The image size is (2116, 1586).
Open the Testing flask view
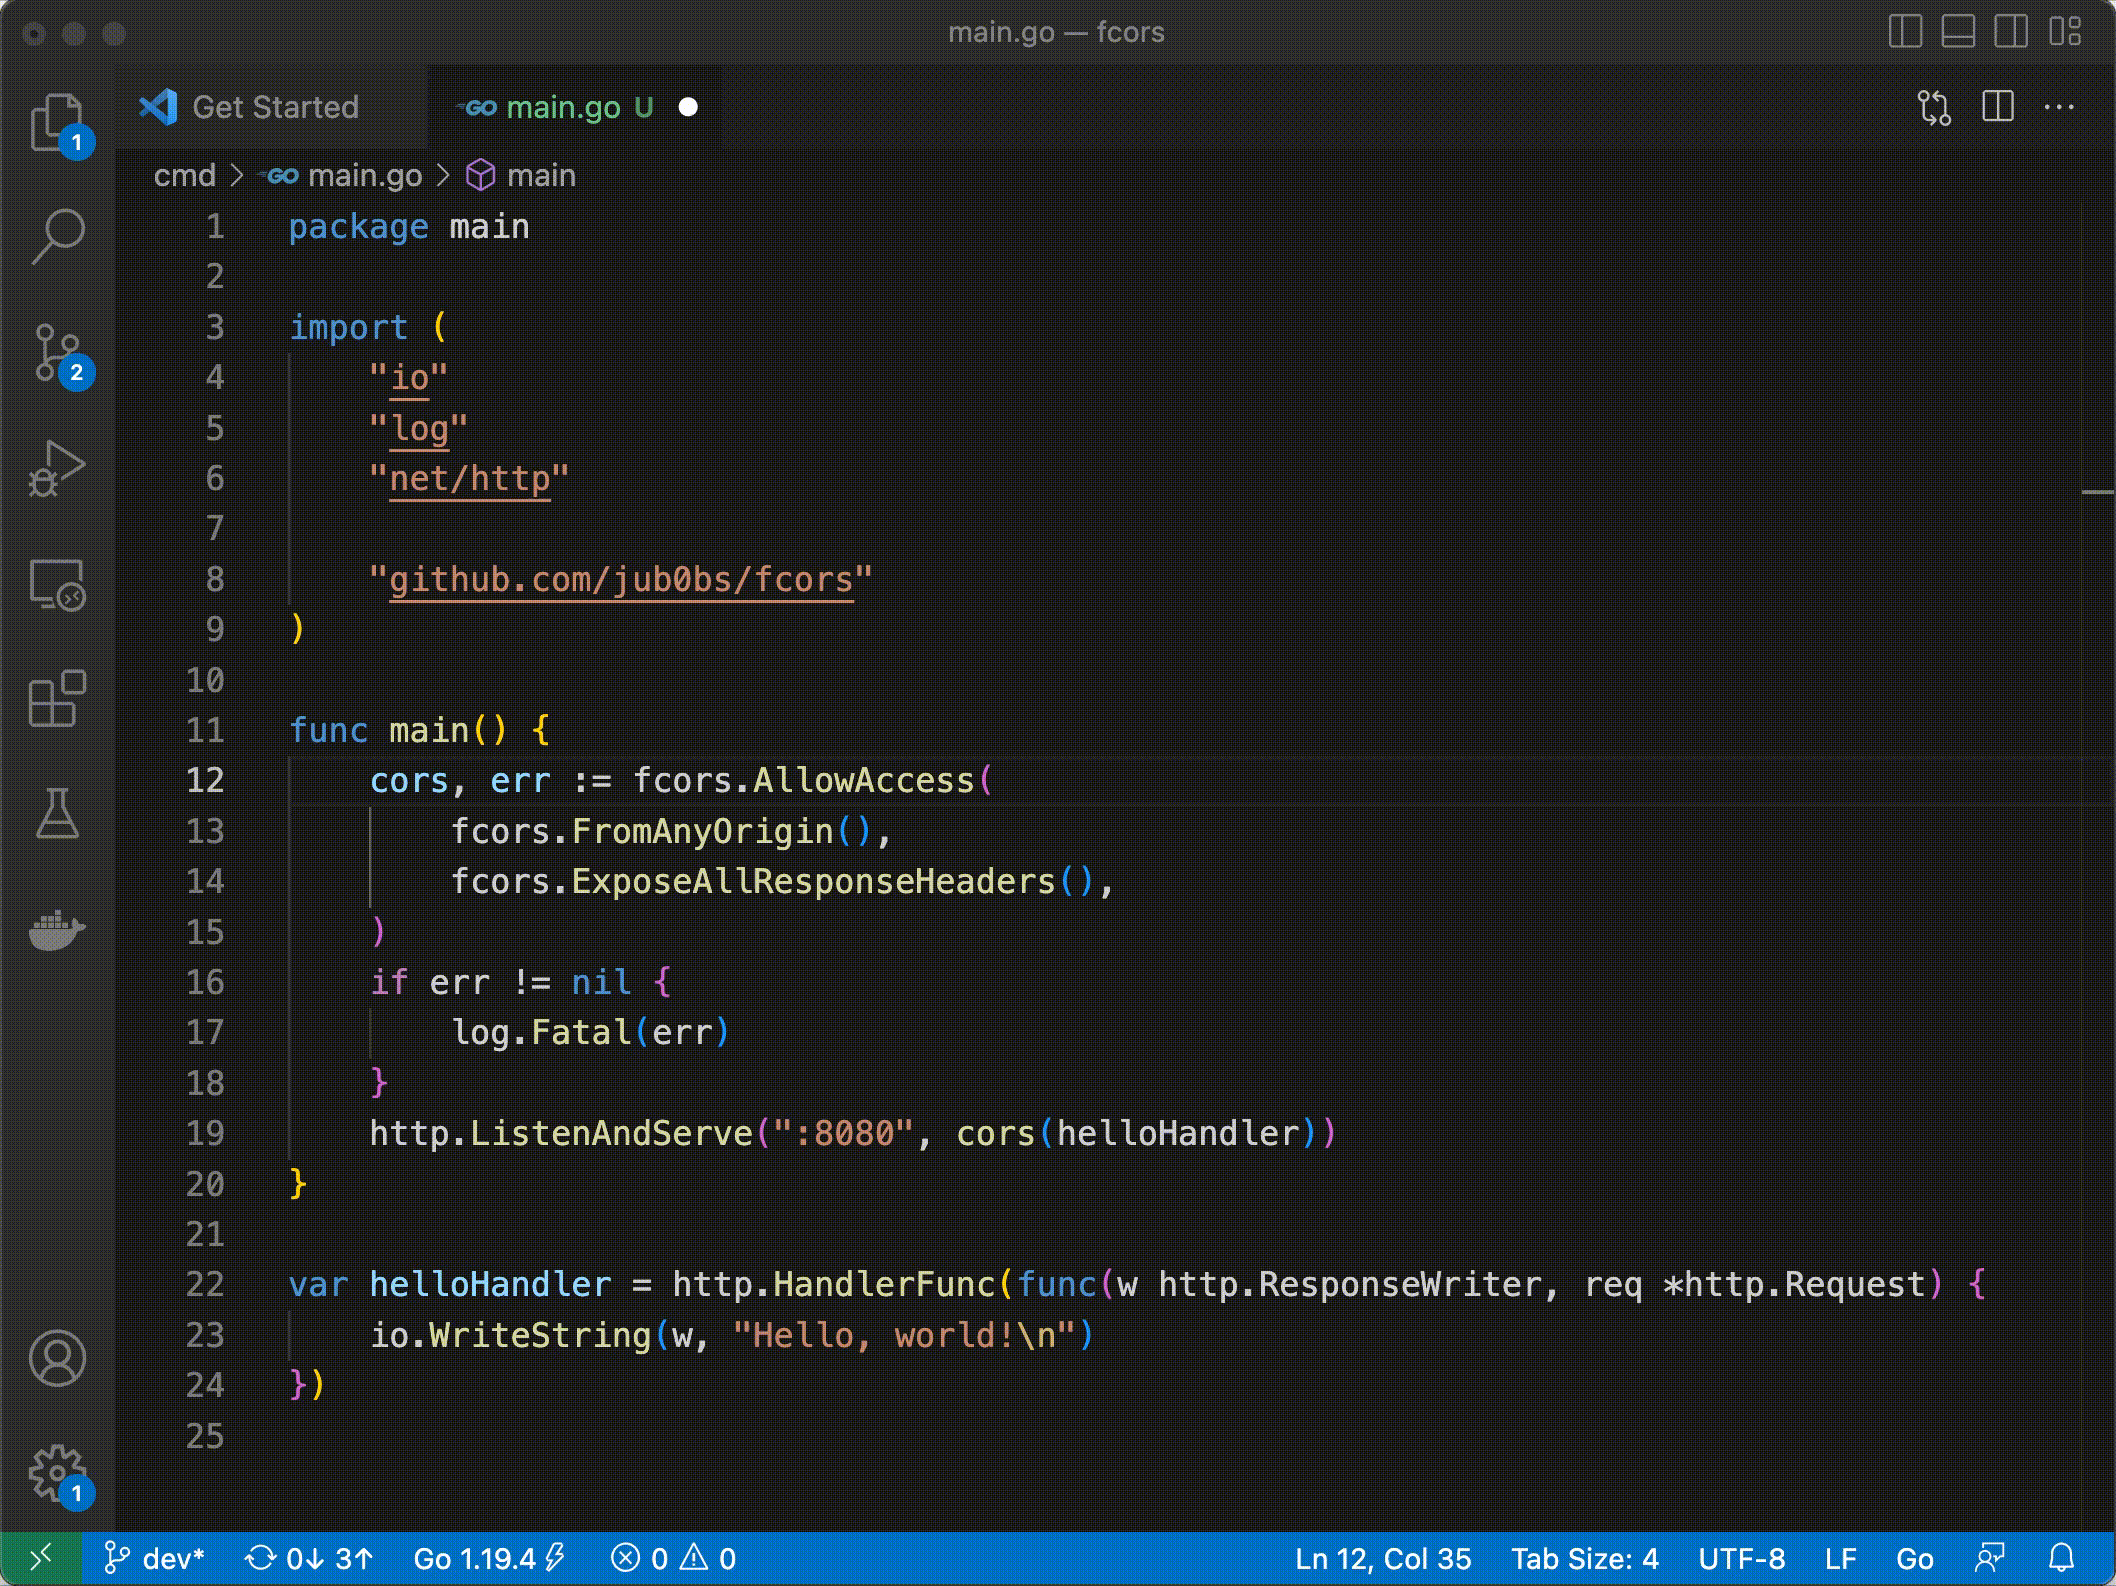(x=57, y=813)
